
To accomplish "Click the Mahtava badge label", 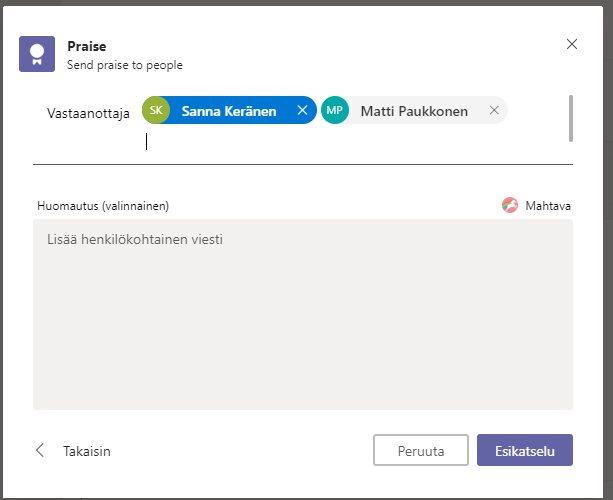I will (549, 206).
